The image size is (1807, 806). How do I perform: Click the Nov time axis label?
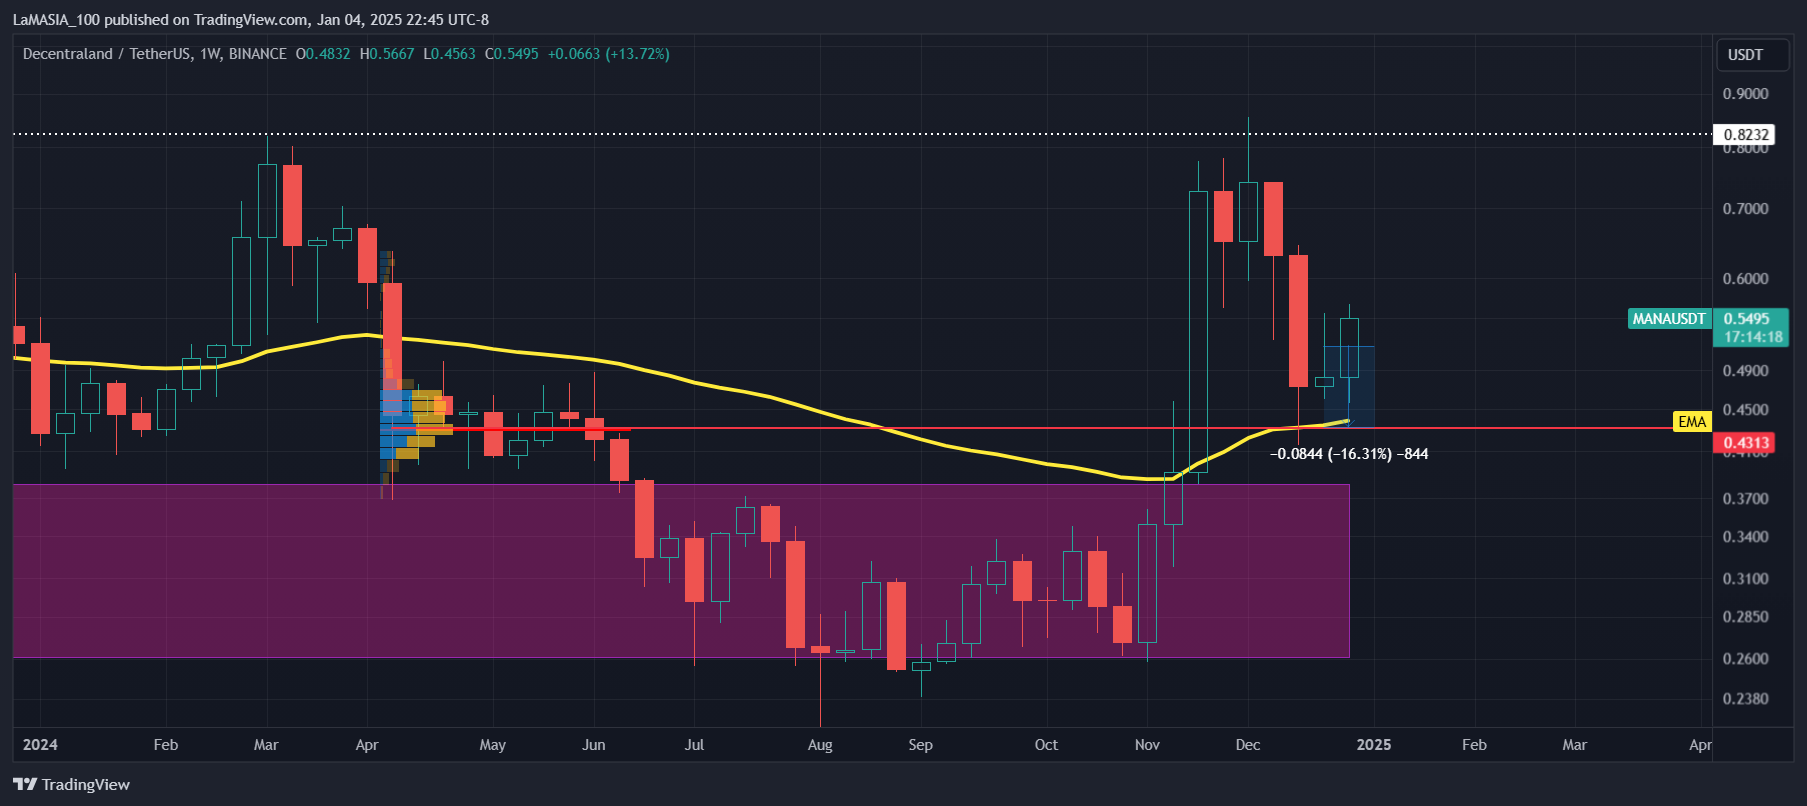(x=1147, y=745)
